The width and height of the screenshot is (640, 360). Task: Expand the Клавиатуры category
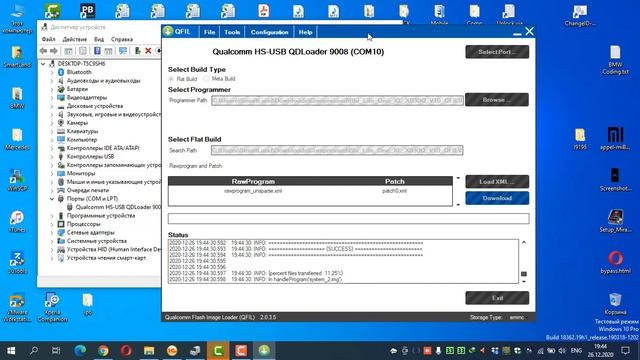pyautogui.click(x=52, y=131)
